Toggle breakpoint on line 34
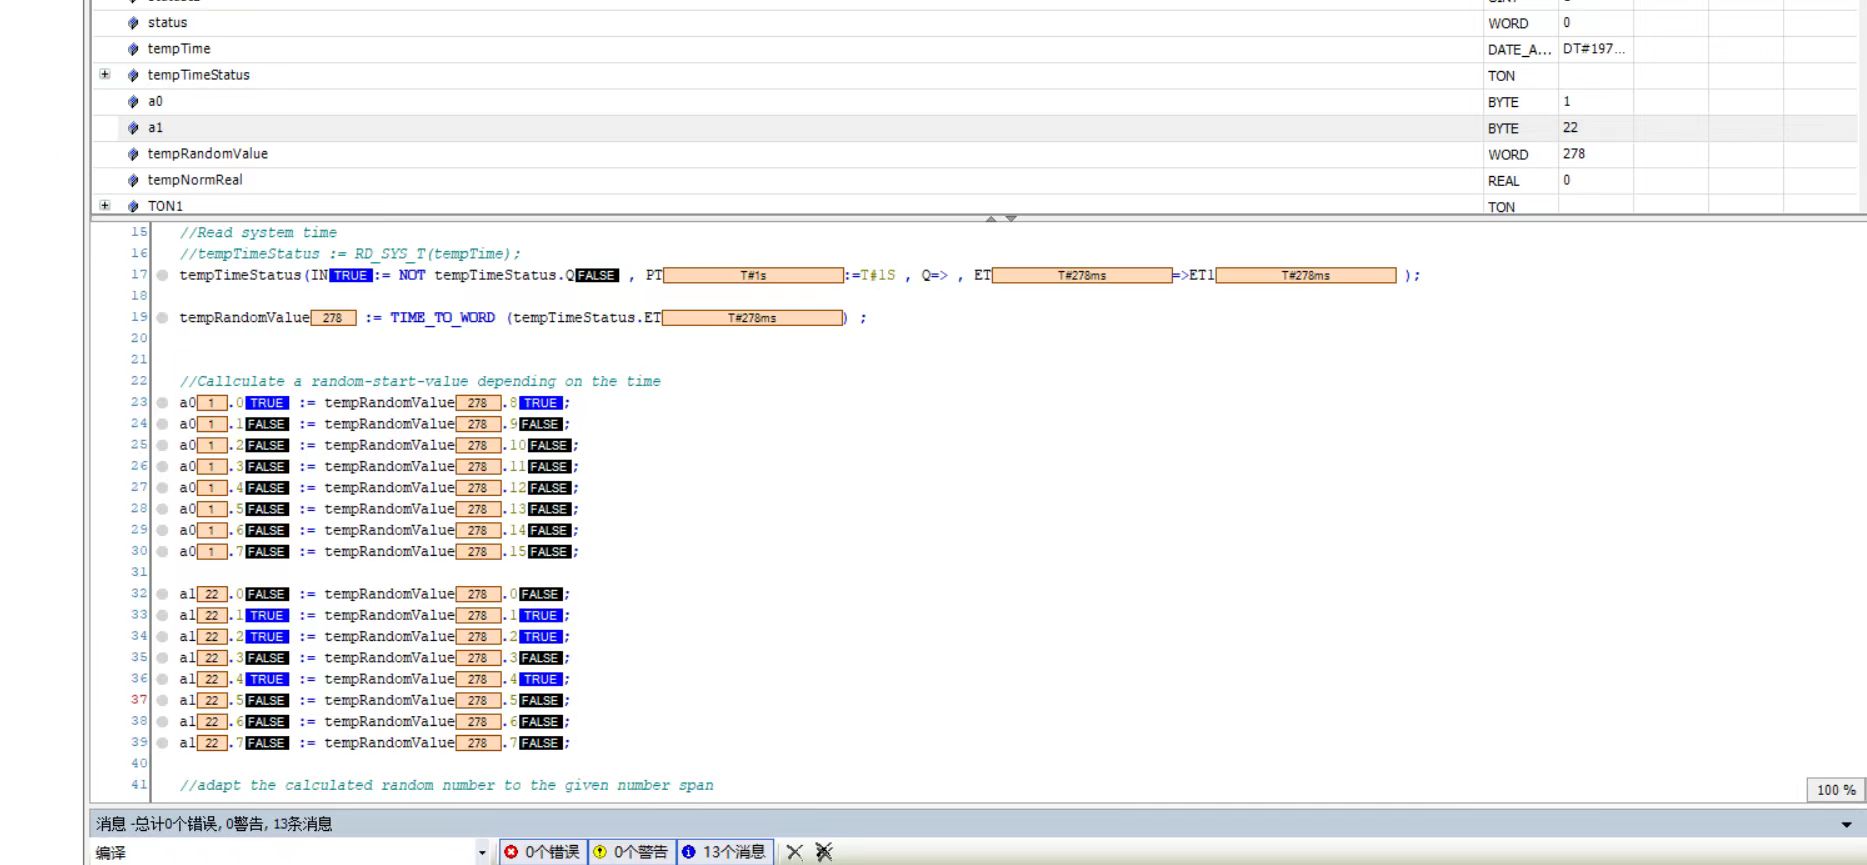This screenshot has width=1867, height=865. 162,637
